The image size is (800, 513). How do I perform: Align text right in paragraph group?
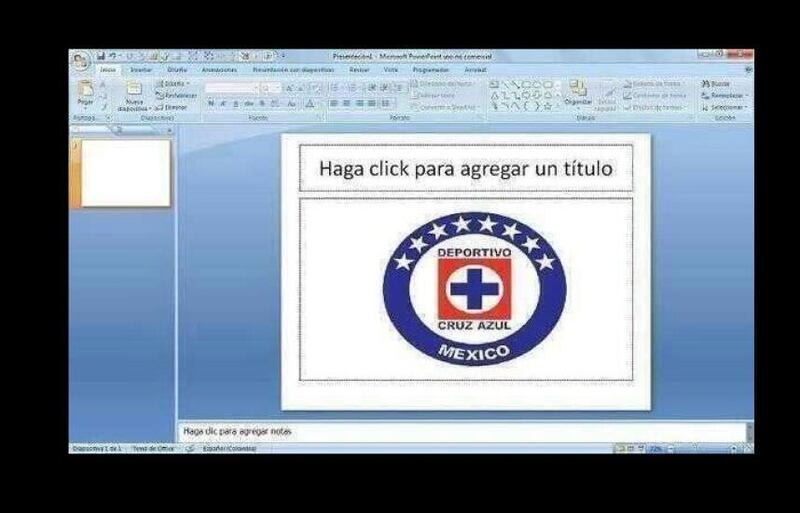359,104
